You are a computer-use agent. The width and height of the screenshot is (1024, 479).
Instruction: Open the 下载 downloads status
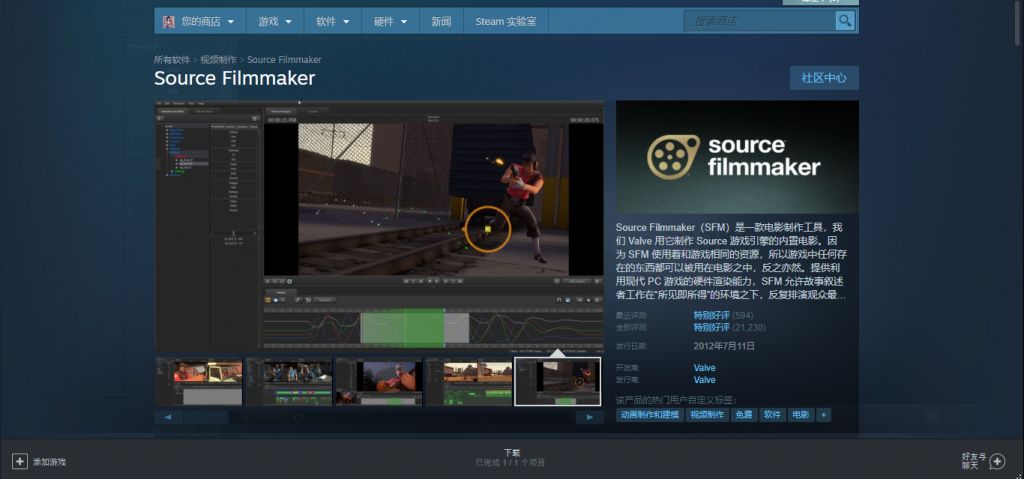(x=512, y=457)
